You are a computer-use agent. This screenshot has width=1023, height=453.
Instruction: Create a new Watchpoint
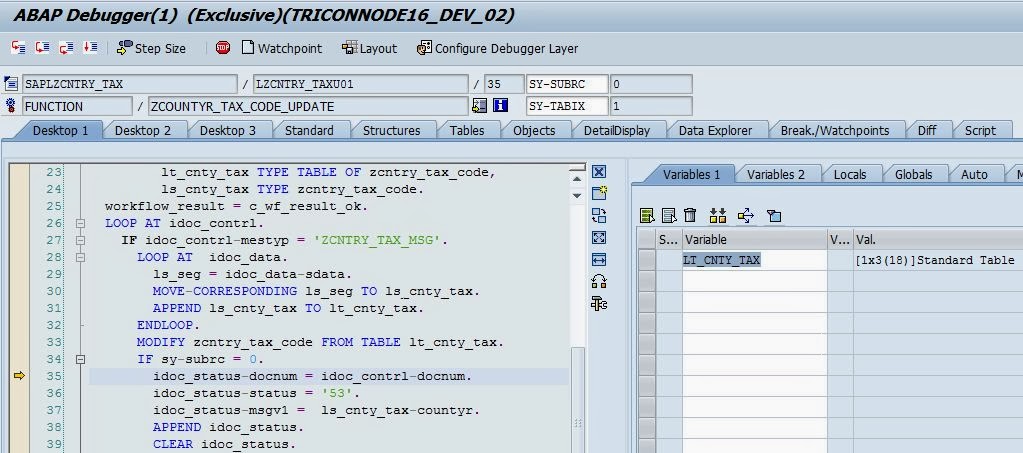[x=282, y=48]
